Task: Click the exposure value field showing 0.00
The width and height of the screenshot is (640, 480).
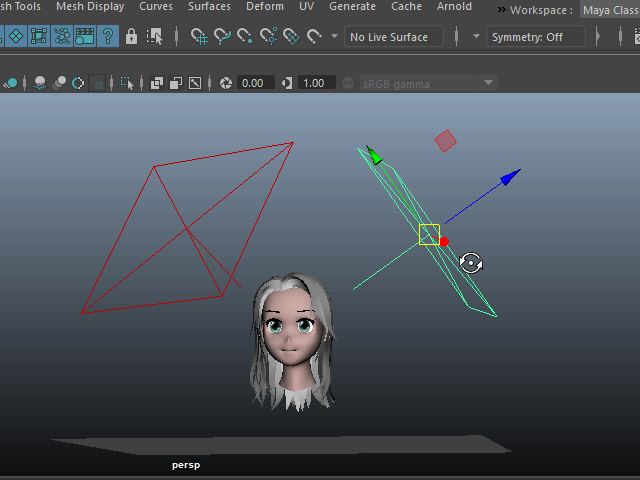Action: click(x=253, y=83)
